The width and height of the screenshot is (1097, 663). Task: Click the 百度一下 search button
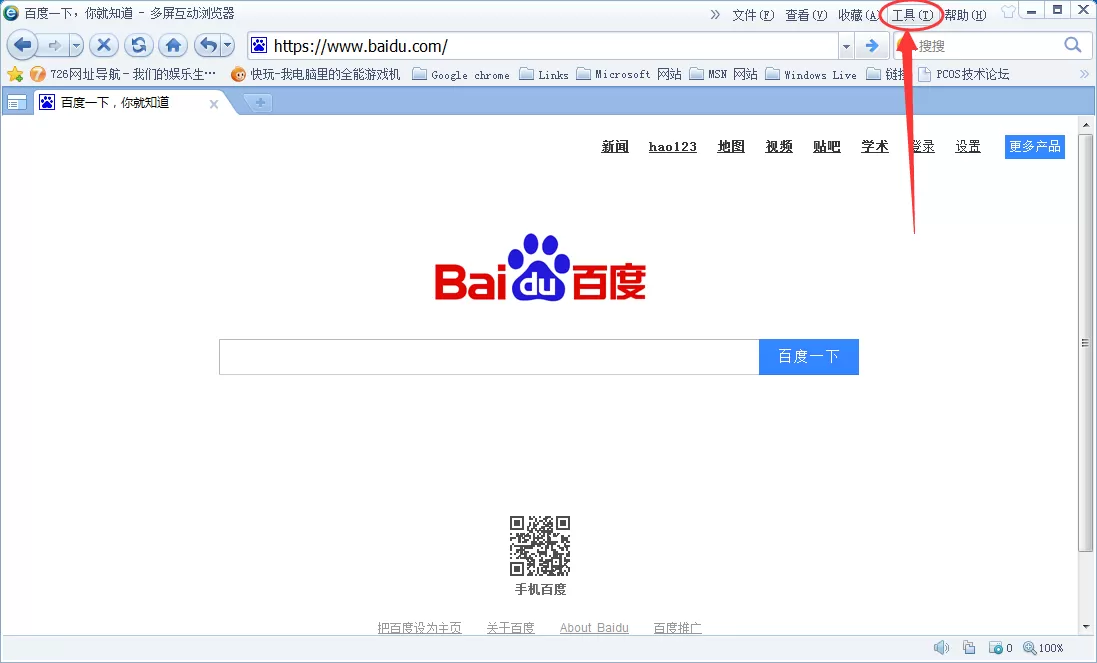[809, 357]
